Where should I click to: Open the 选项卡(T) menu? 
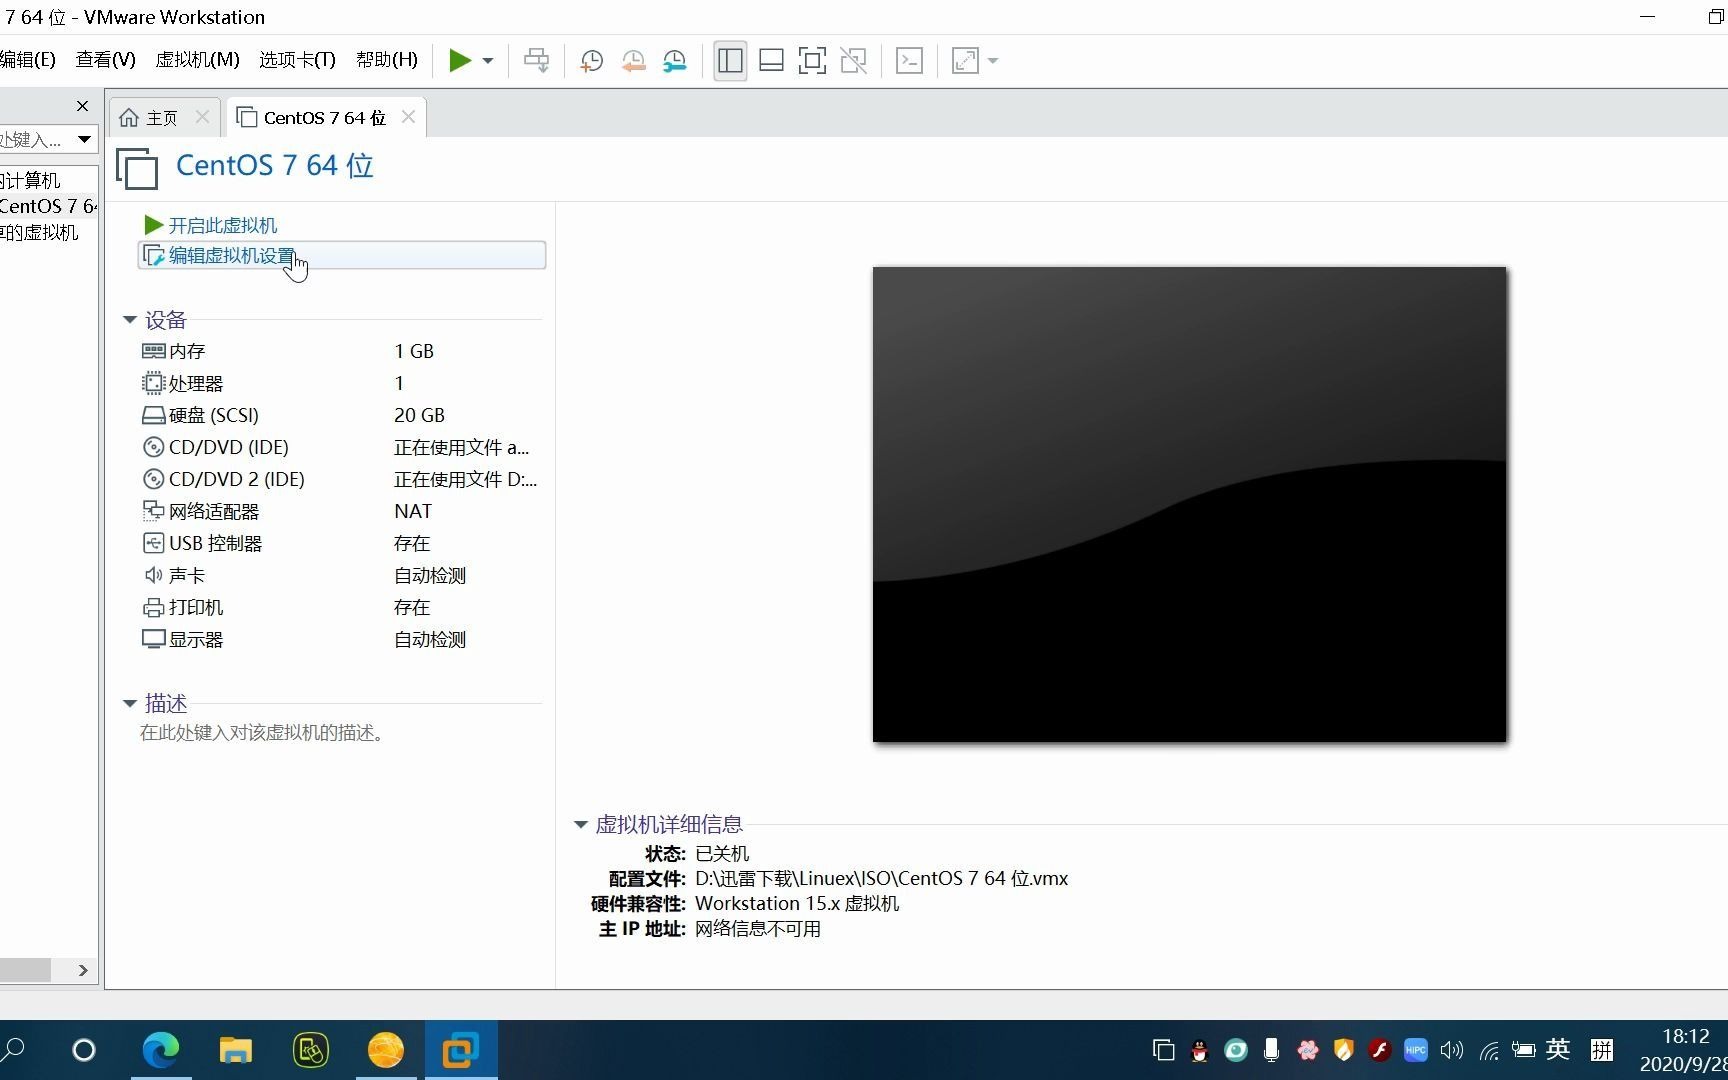pos(297,60)
